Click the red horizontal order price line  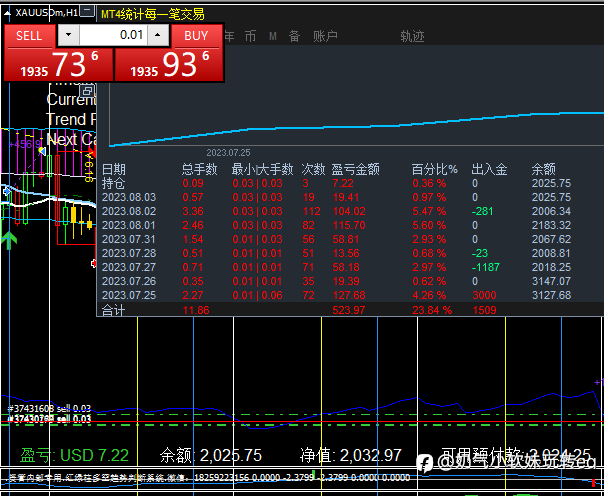[302, 422]
